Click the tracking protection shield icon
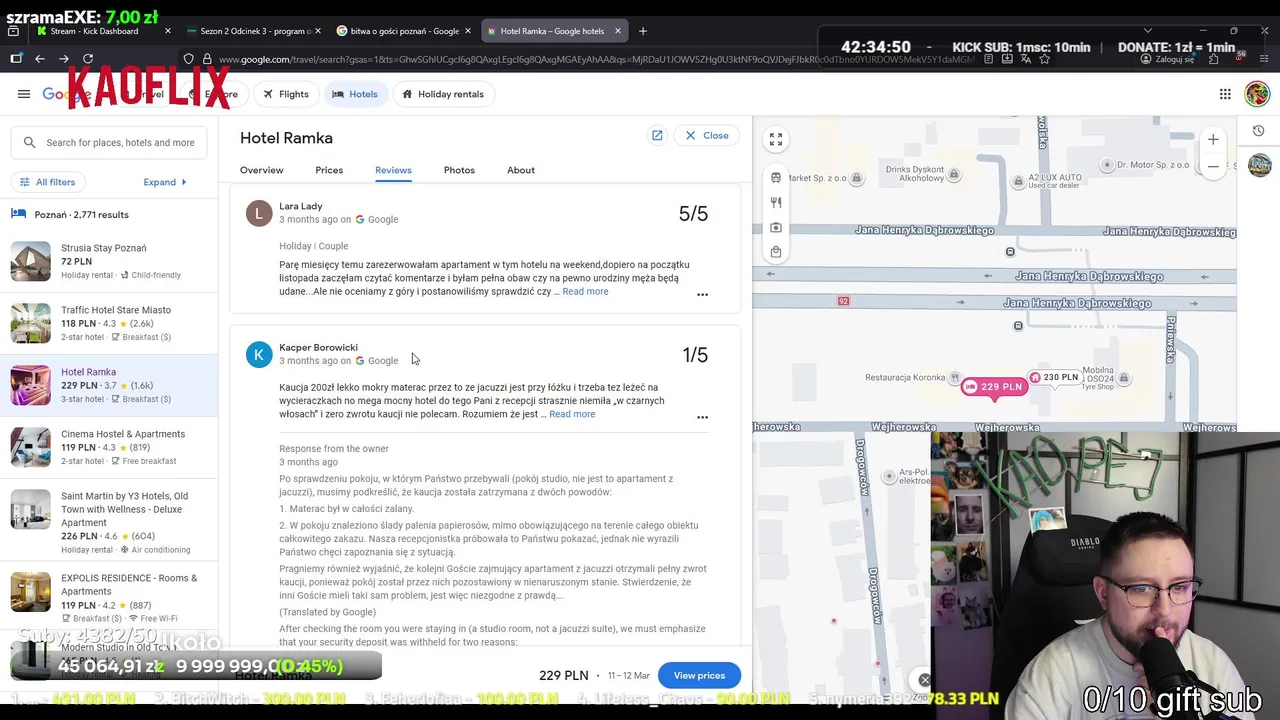The image size is (1280, 720). [188, 59]
